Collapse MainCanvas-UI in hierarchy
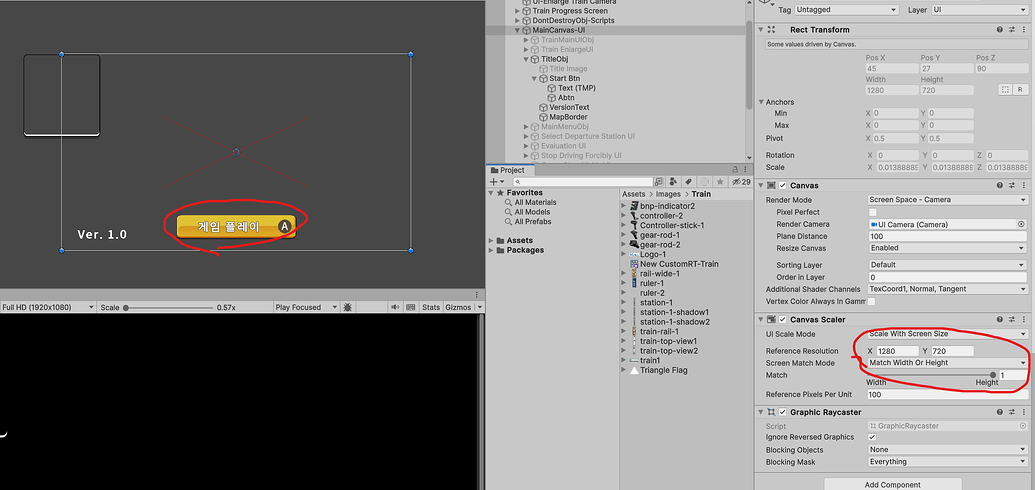The height and width of the screenshot is (490, 1035). point(518,30)
